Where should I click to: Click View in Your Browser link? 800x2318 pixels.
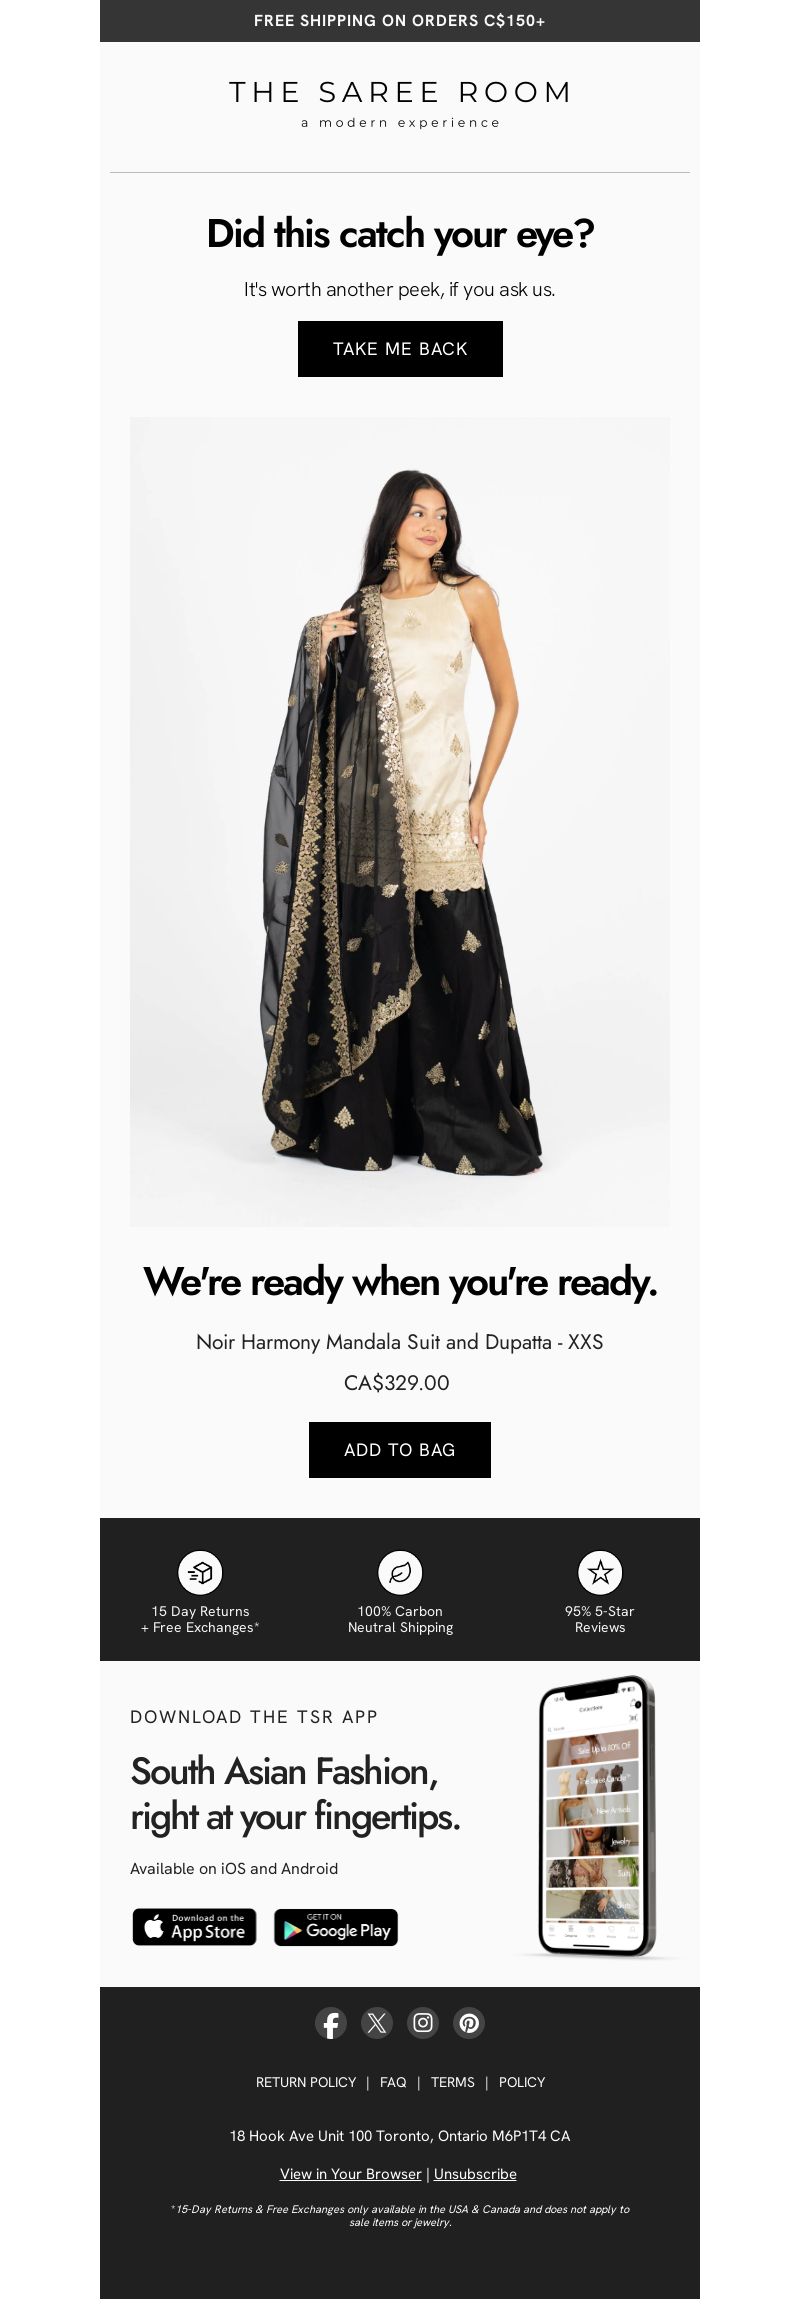[x=351, y=2174]
